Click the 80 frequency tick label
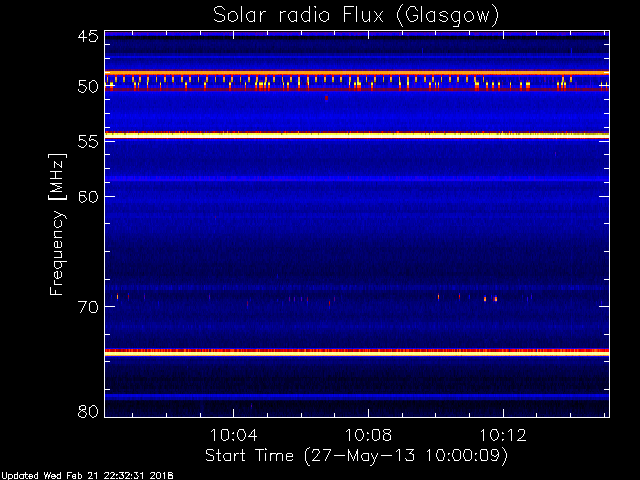The image size is (640, 480). coord(88,411)
